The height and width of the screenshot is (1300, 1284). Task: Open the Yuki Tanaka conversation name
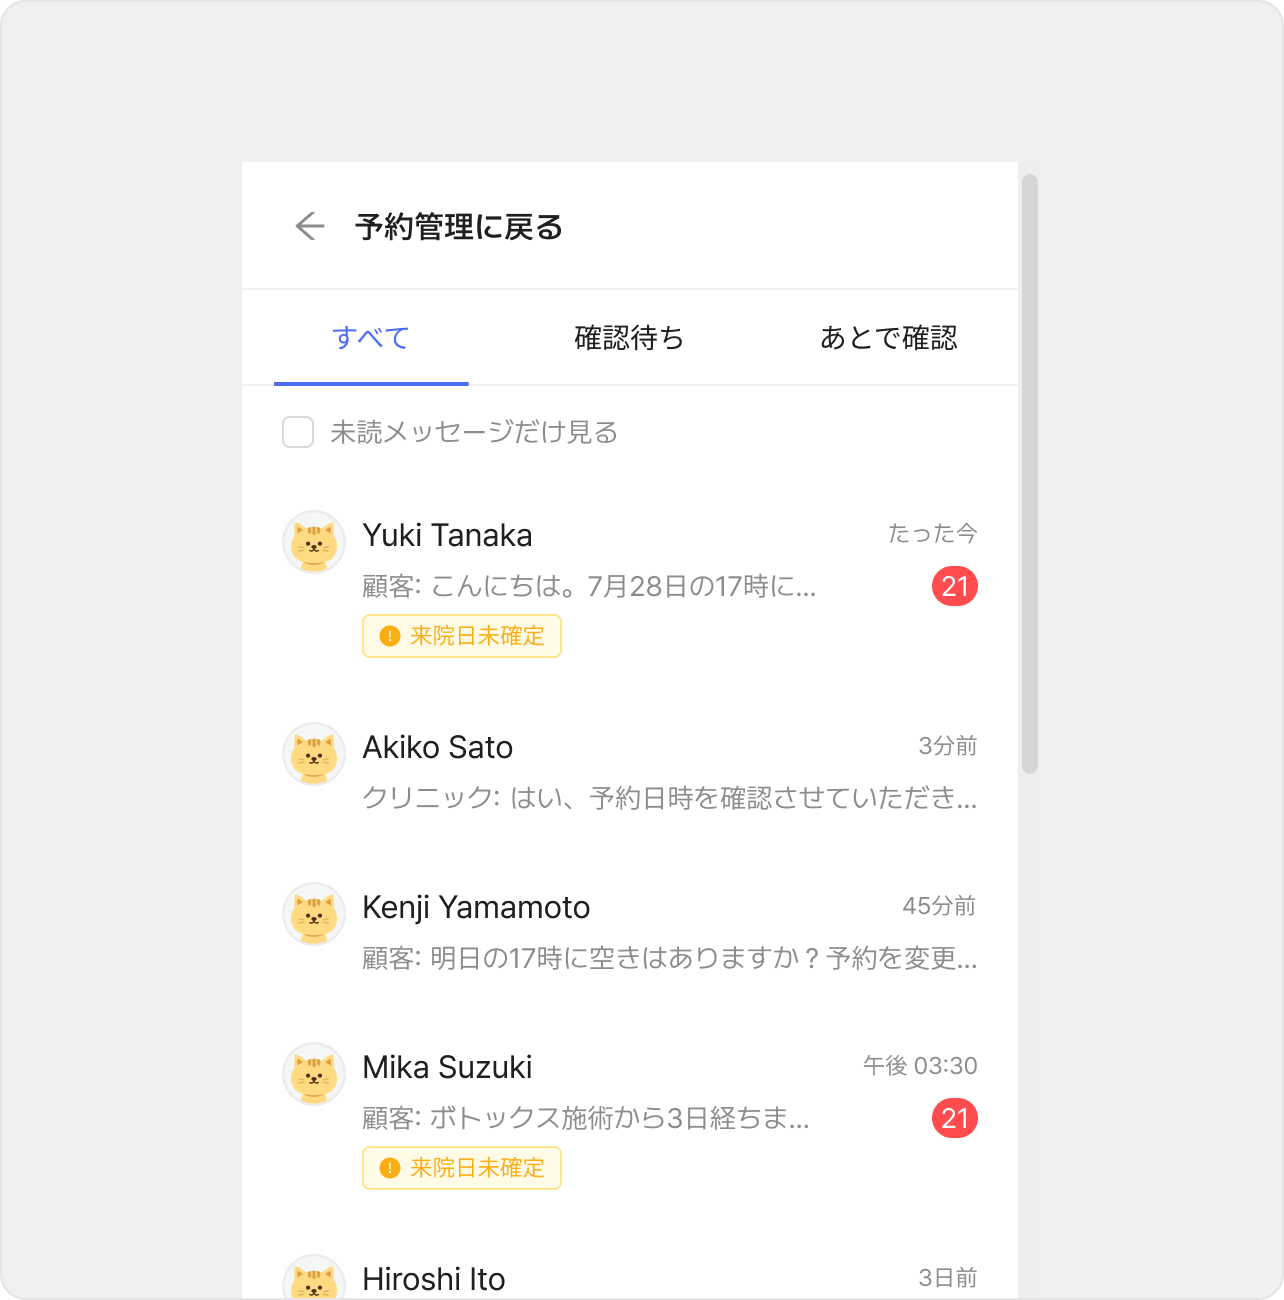[447, 535]
